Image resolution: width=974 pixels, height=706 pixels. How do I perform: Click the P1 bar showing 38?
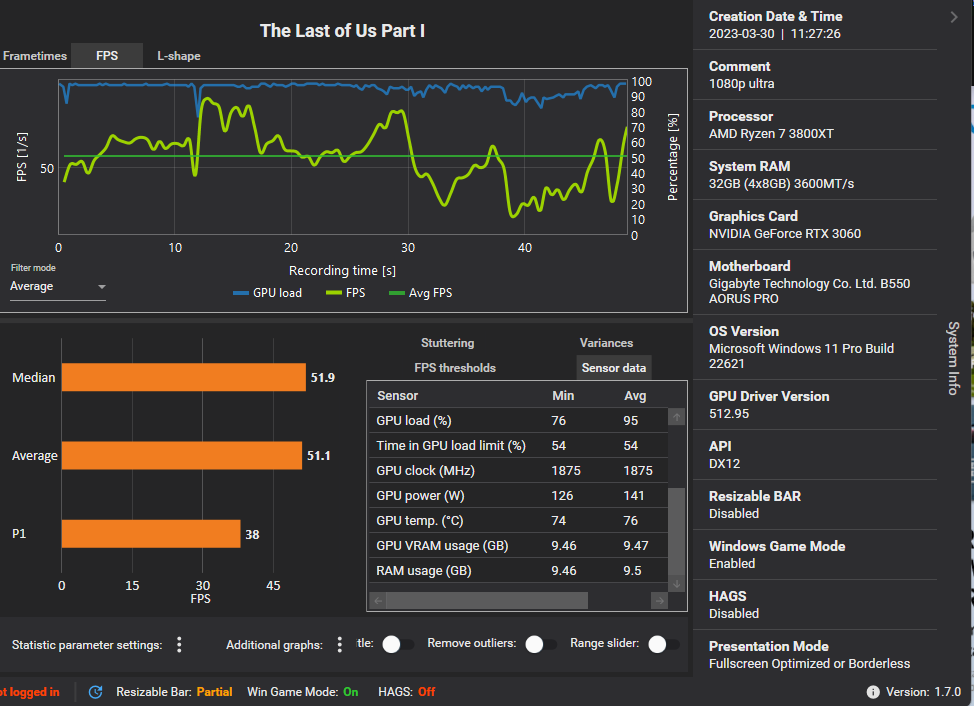(151, 533)
